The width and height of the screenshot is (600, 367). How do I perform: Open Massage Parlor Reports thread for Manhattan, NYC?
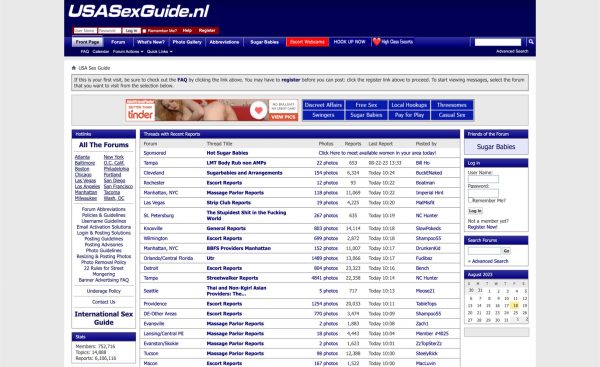tap(235, 193)
